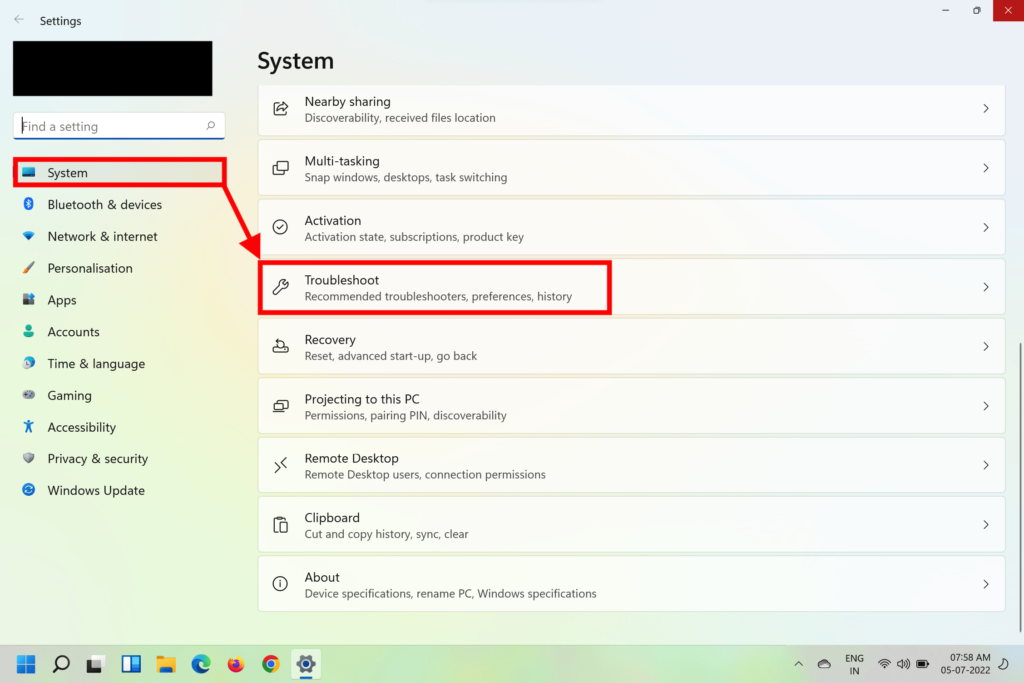Show hidden system tray icons
The image size is (1024, 683).
798,664
